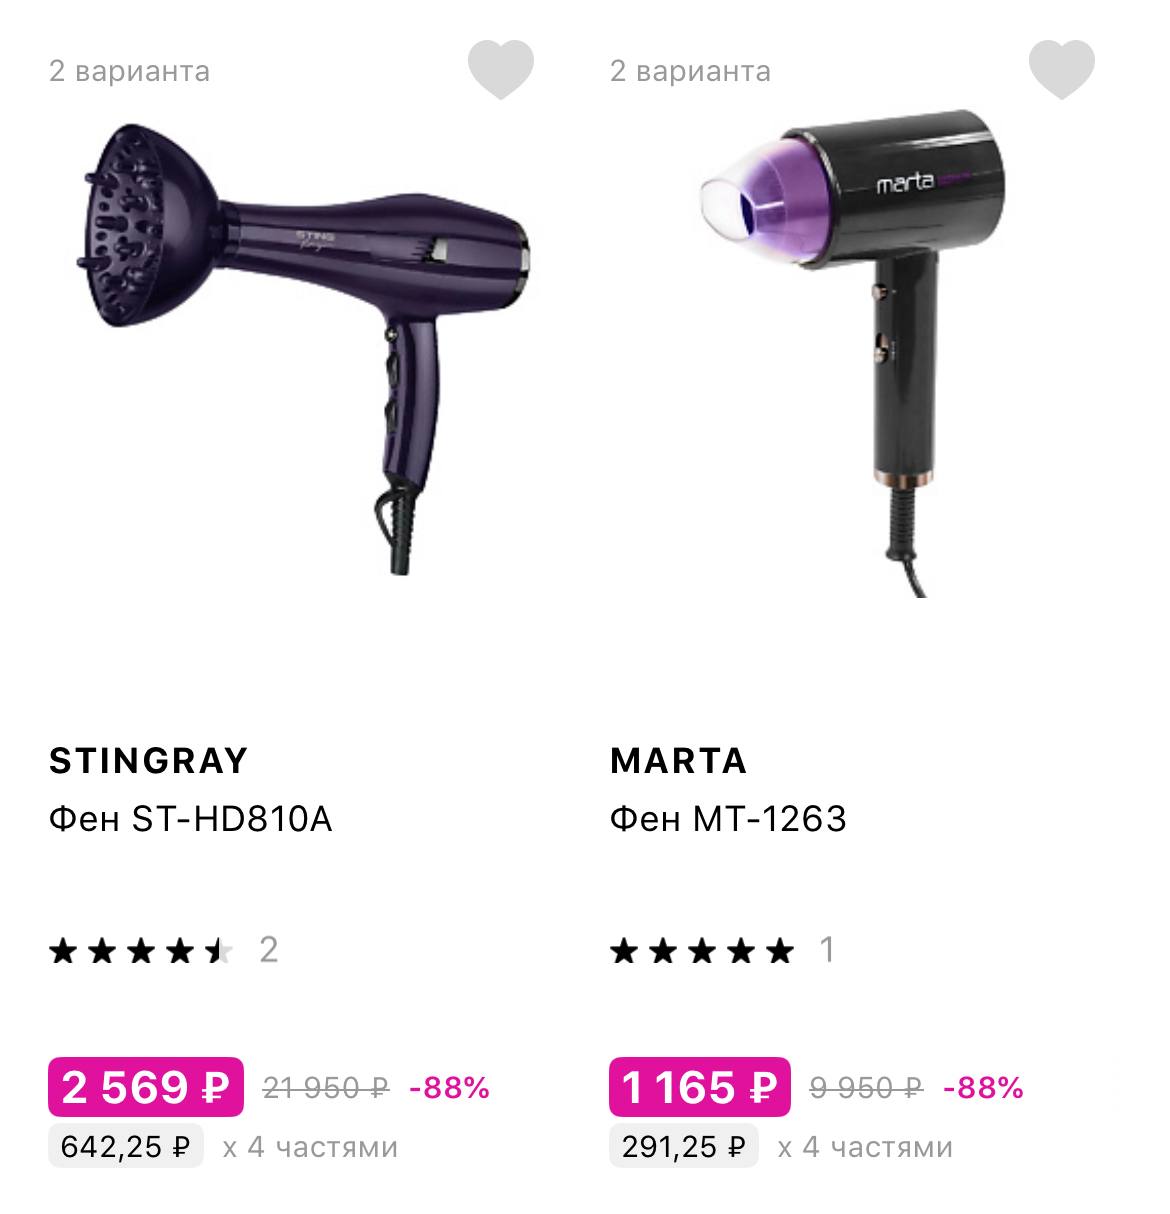The width and height of the screenshot is (1170, 1214).
Task: Add Marta hair dryer to favorites heart
Action: click(1062, 69)
